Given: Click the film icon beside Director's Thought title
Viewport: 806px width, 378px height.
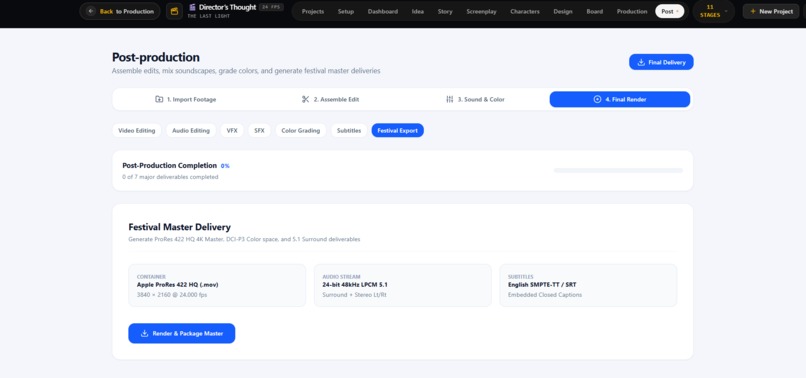Looking at the screenshot, I should tap(192, 7).
